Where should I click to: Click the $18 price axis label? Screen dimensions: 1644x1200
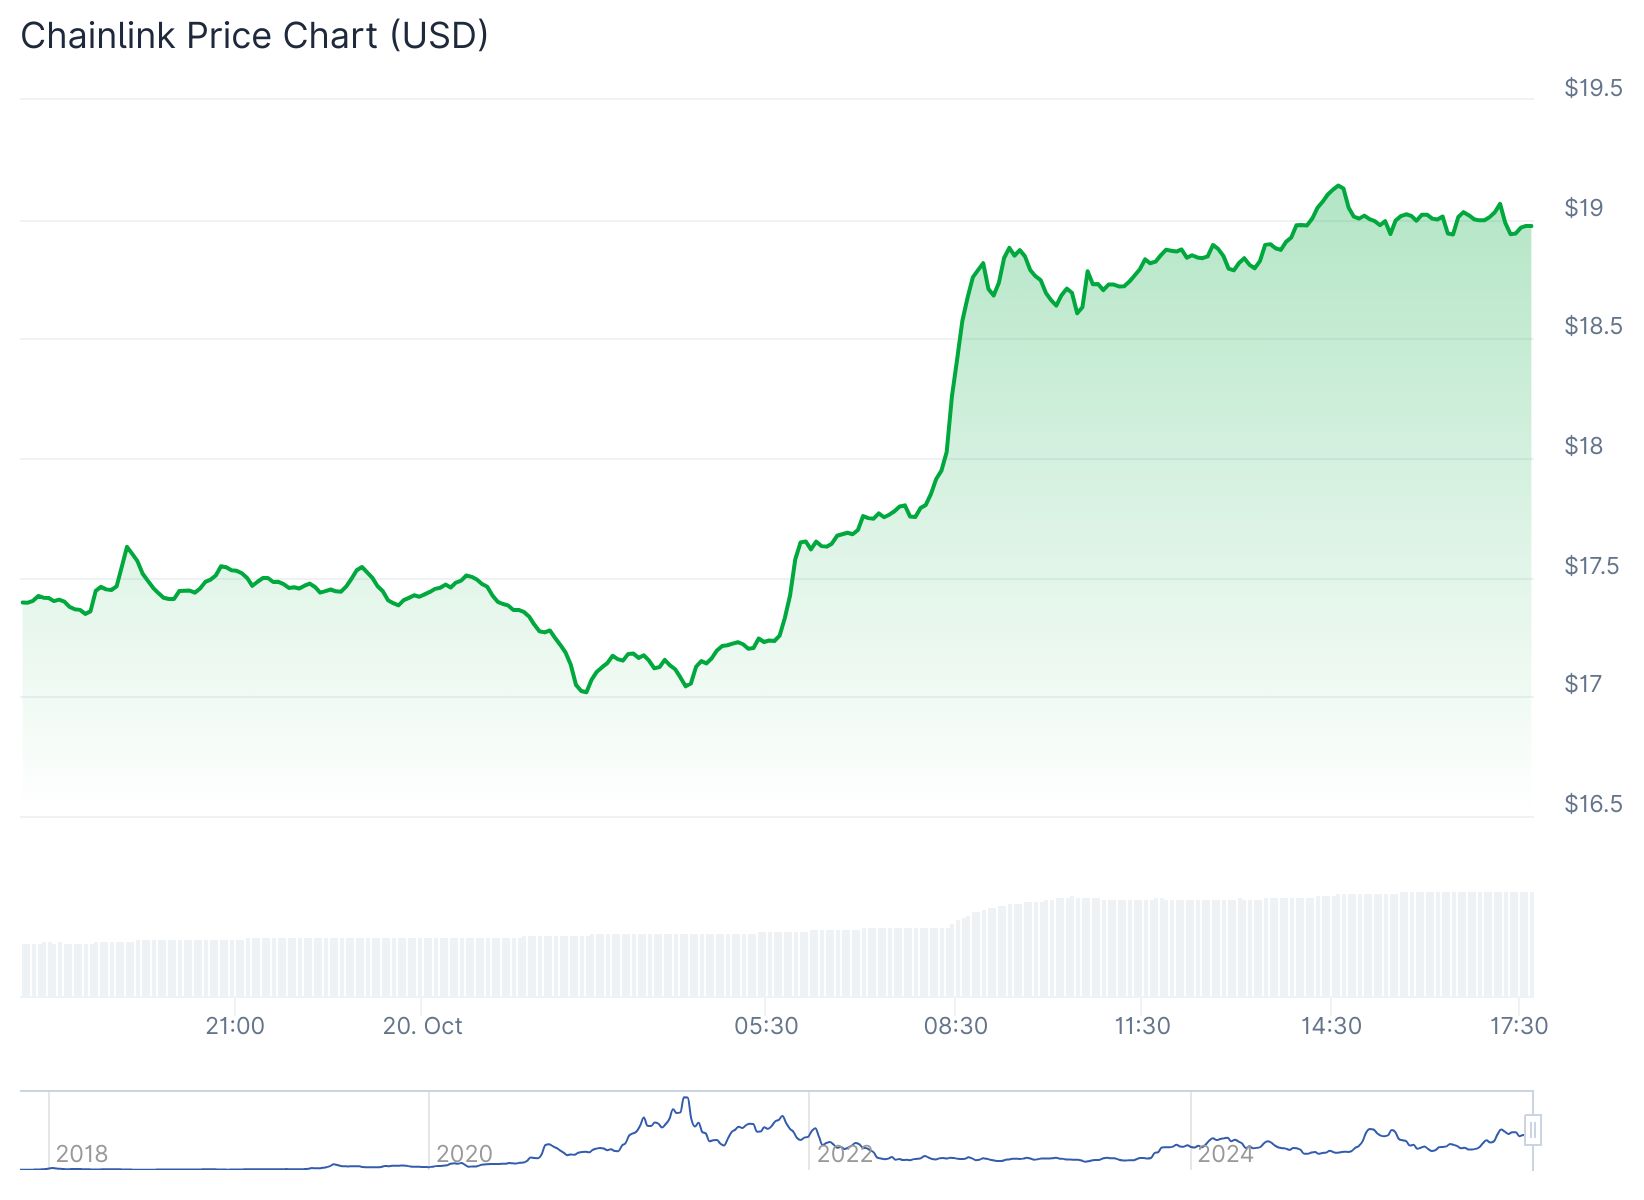pos(1584,446)
